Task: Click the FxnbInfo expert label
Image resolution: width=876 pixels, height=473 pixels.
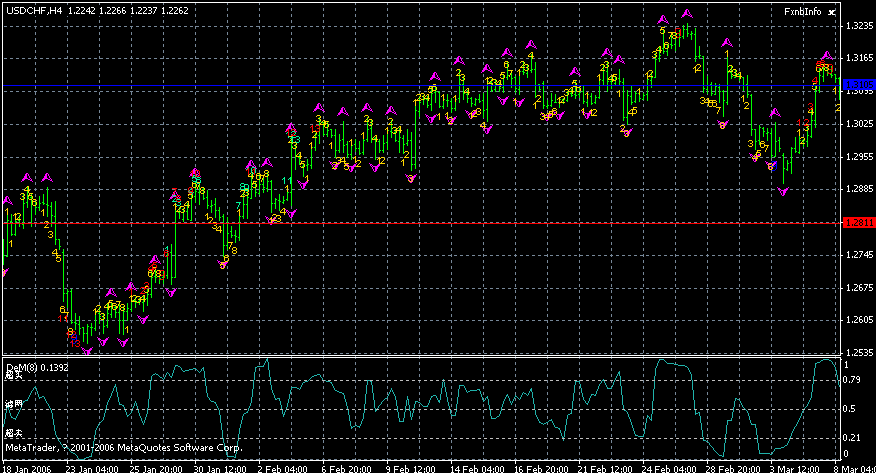Action: point(802,10)
